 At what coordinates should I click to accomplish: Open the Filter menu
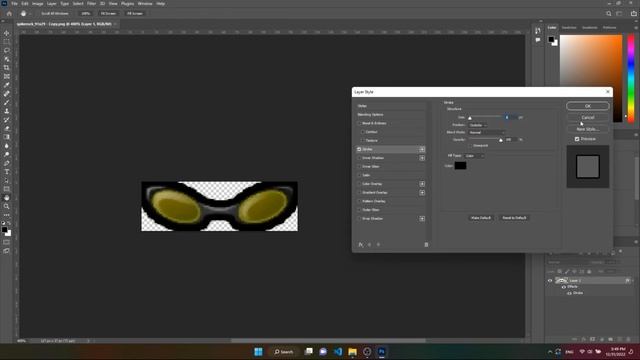(x=91, y=4)
